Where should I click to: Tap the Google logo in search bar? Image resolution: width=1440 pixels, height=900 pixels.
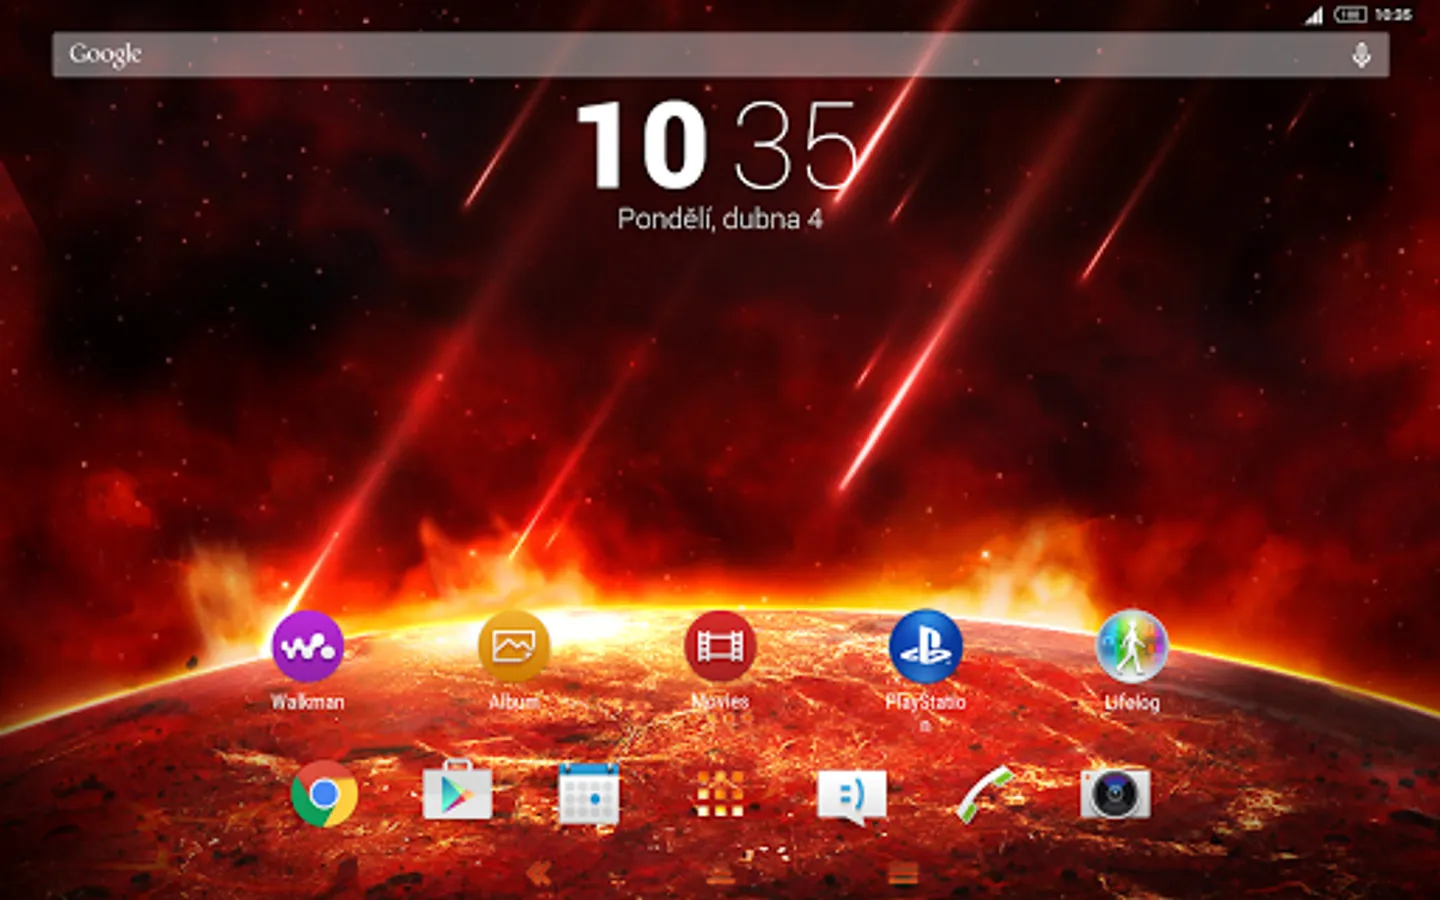pyautogui.click(x=105, y=54)
